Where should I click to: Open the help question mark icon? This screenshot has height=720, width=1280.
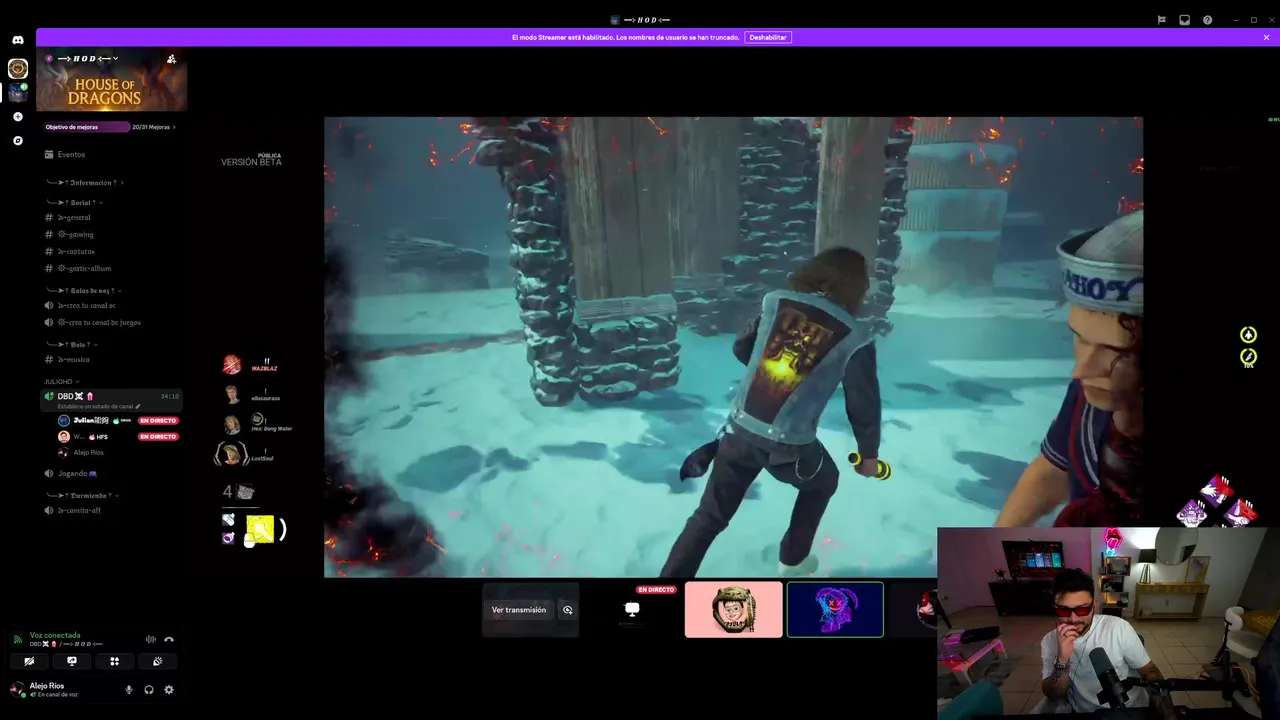pyautogui.click(x=1208, y=20)
